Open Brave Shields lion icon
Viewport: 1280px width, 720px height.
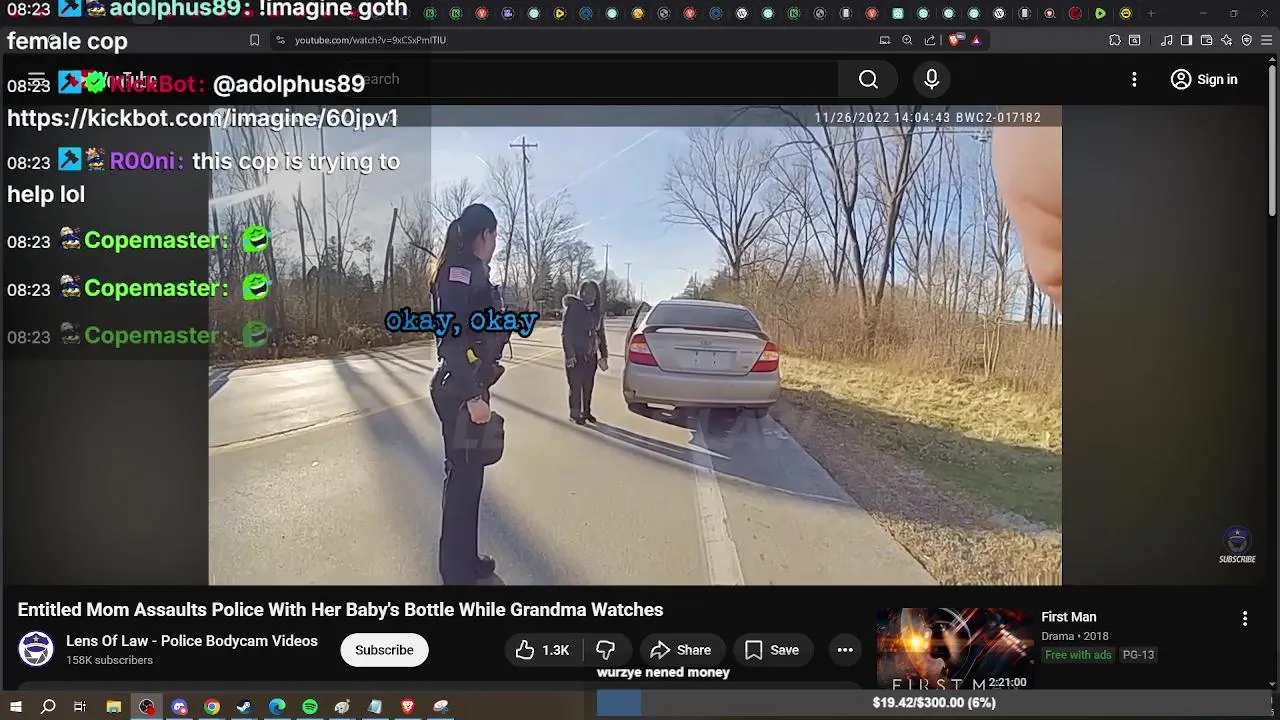tap(955, 40)
